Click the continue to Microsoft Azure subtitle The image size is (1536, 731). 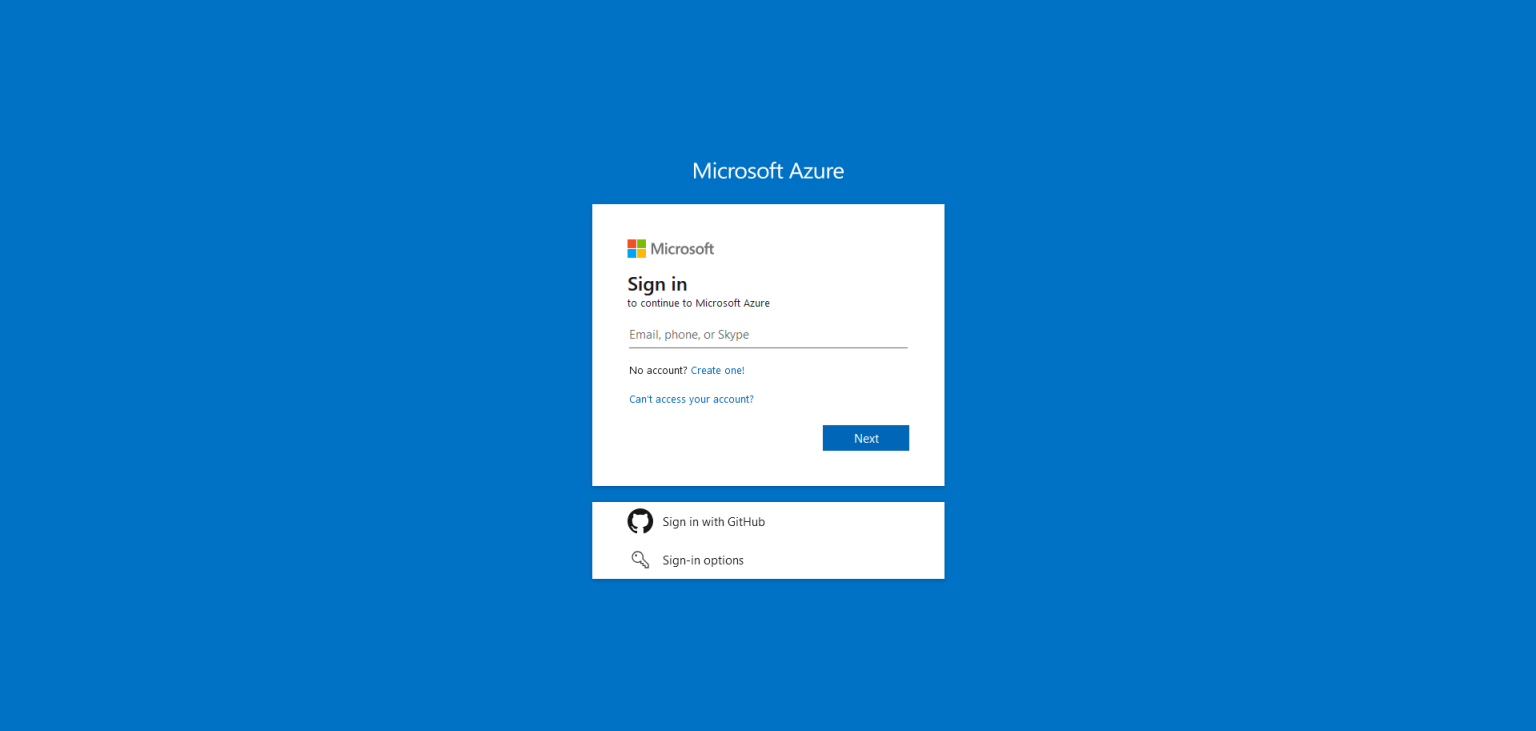coord(698,303)
